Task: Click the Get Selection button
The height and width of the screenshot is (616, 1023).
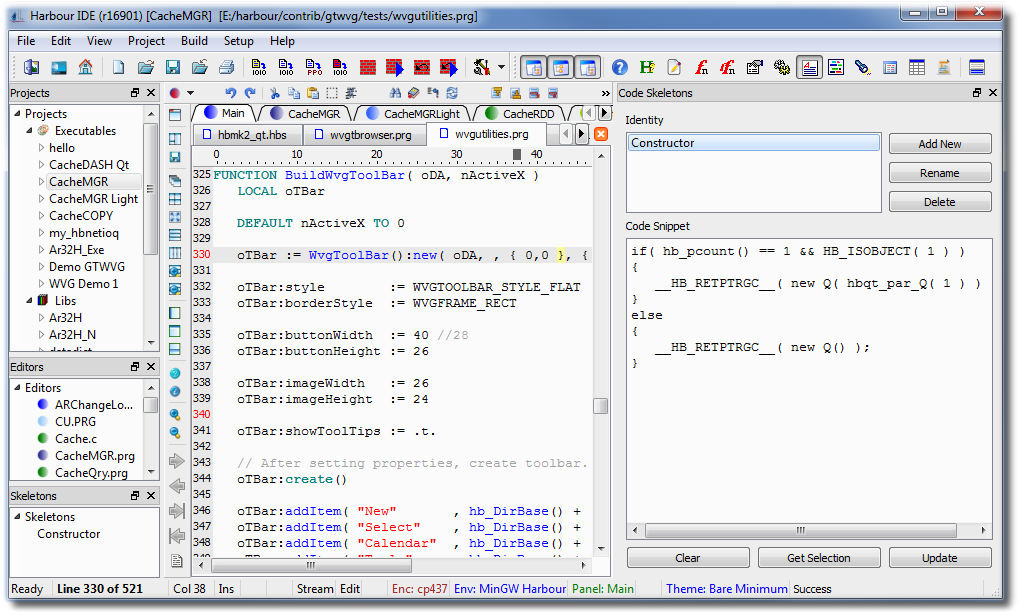Action: click(x=818, y=558)
